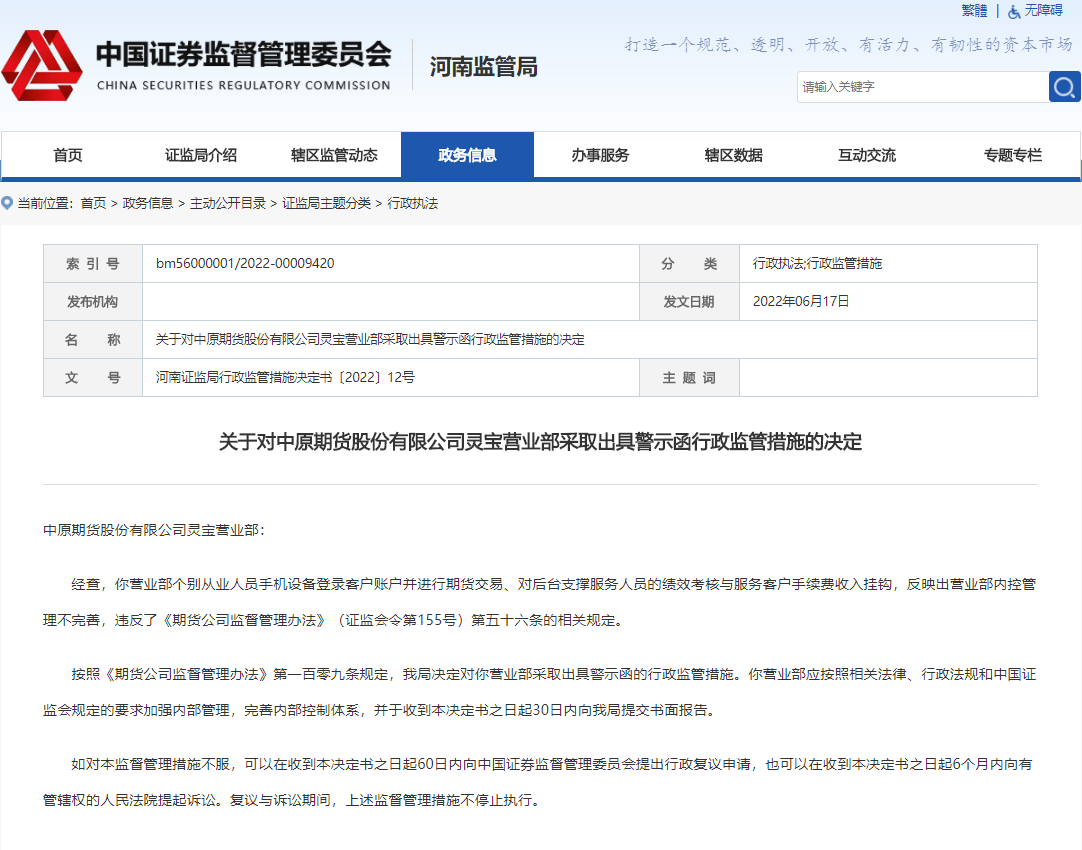Click the large article heading title
Viewport: 1082px width, 850px height.
click(x=540, y=442)
